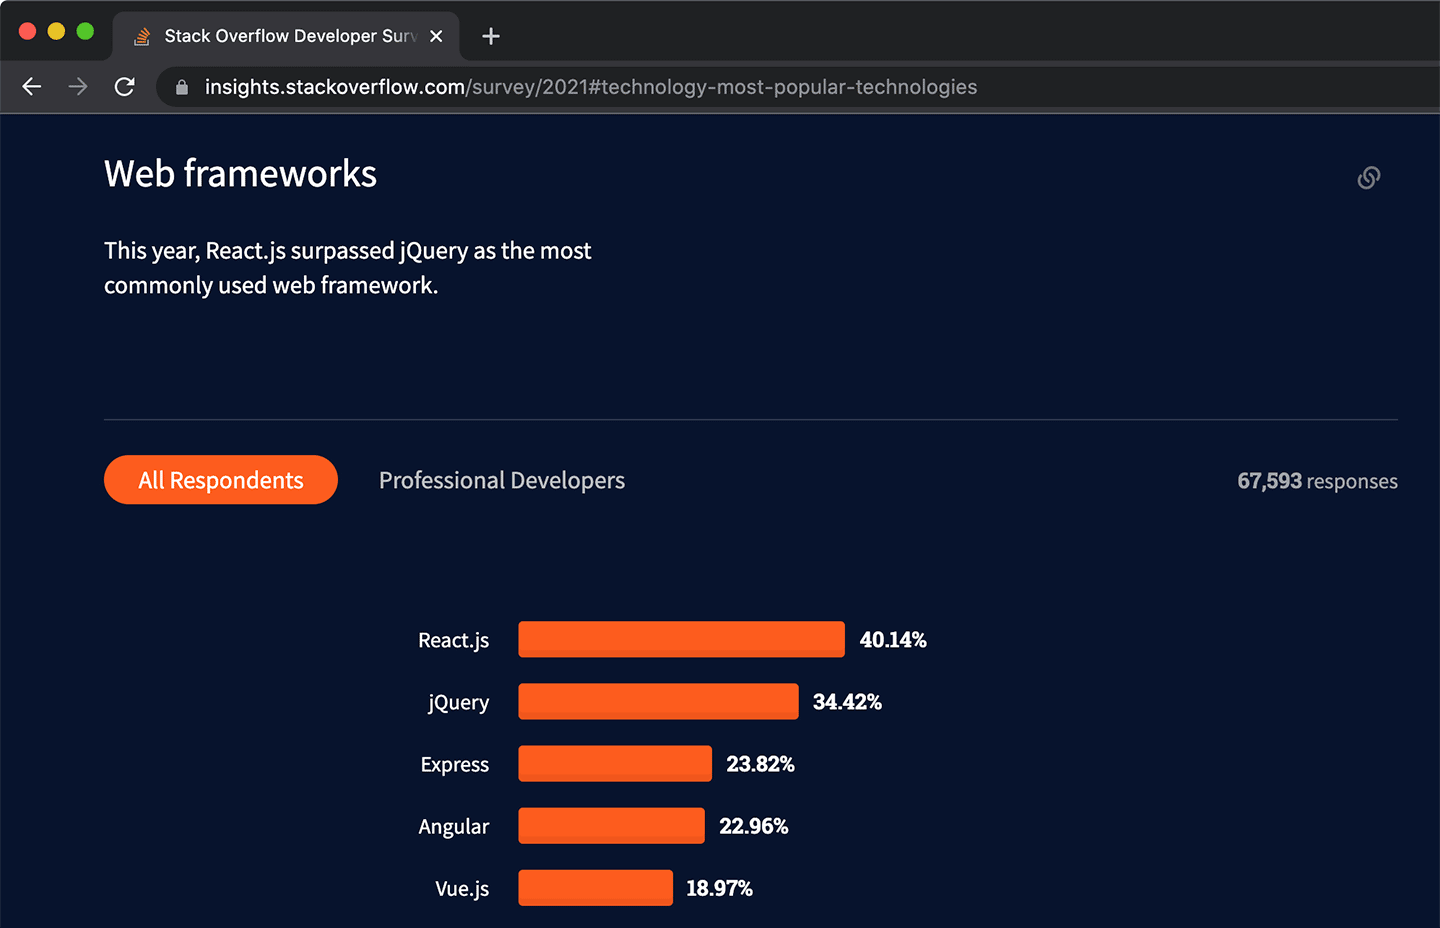Click the Express label
Image resolution: width=1440 pixels, height=928 pixels.
point(454,765)
